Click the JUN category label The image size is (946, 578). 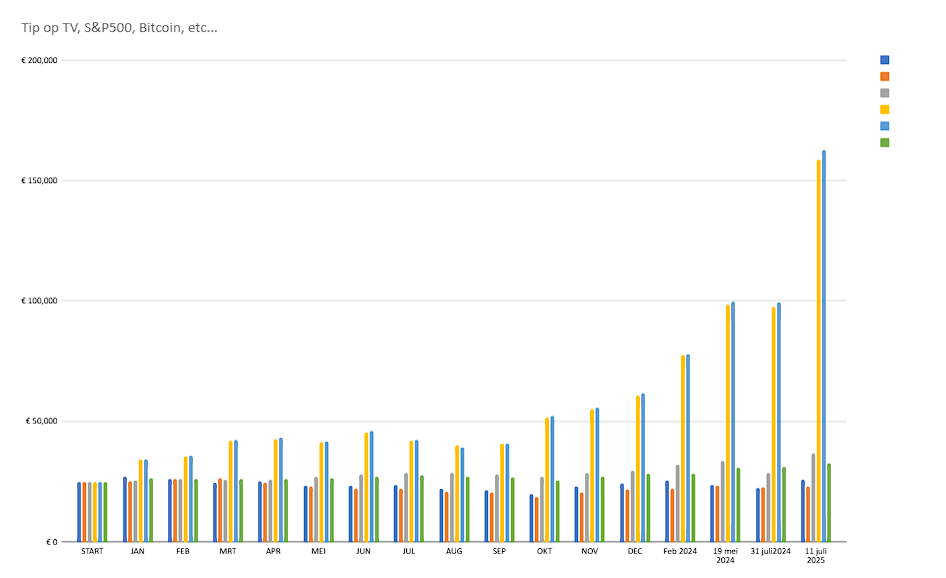tap(363, 551)
